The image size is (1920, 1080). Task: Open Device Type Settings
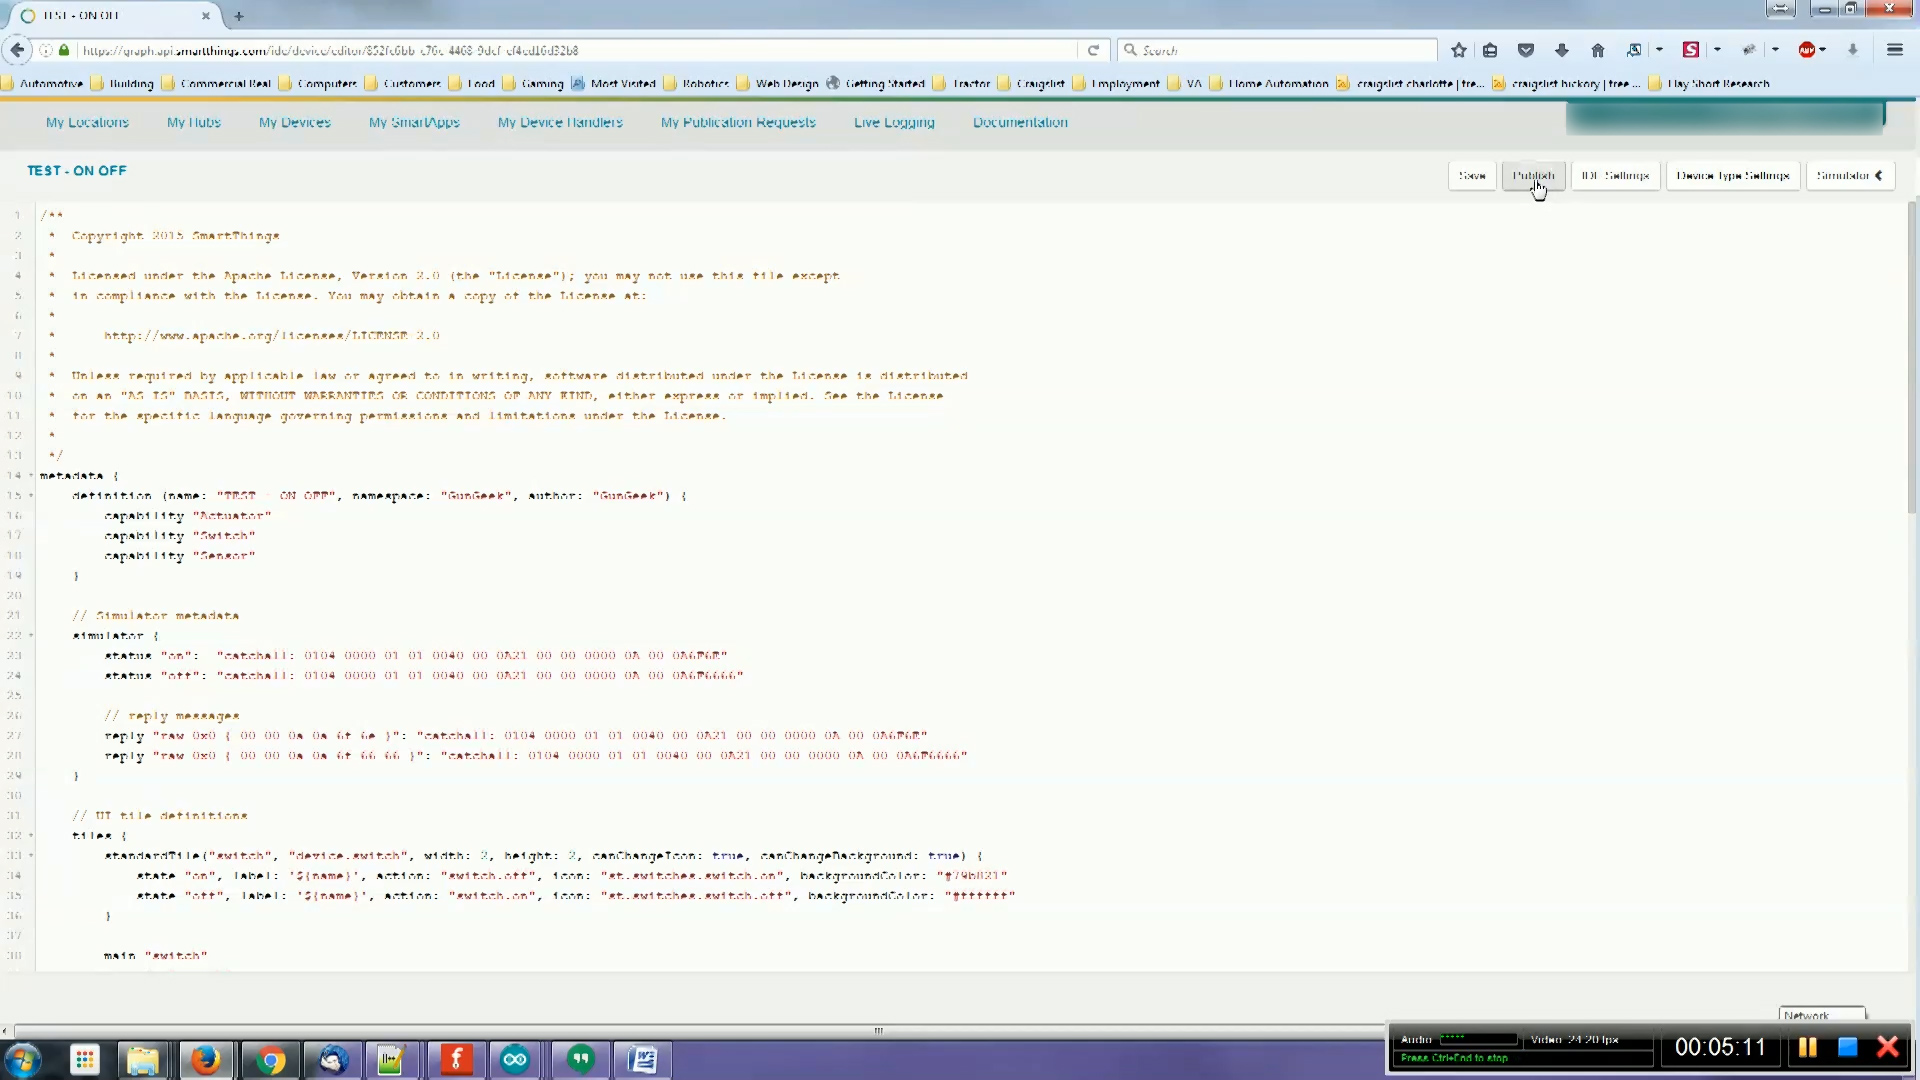[1732, 176]
